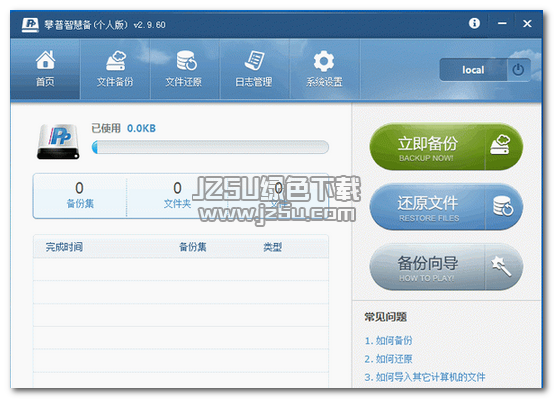Click the magic wand icon on 备份向导
Image resolution: width=554 pixels, height=399 pixels.
click(x=501, y=266)
